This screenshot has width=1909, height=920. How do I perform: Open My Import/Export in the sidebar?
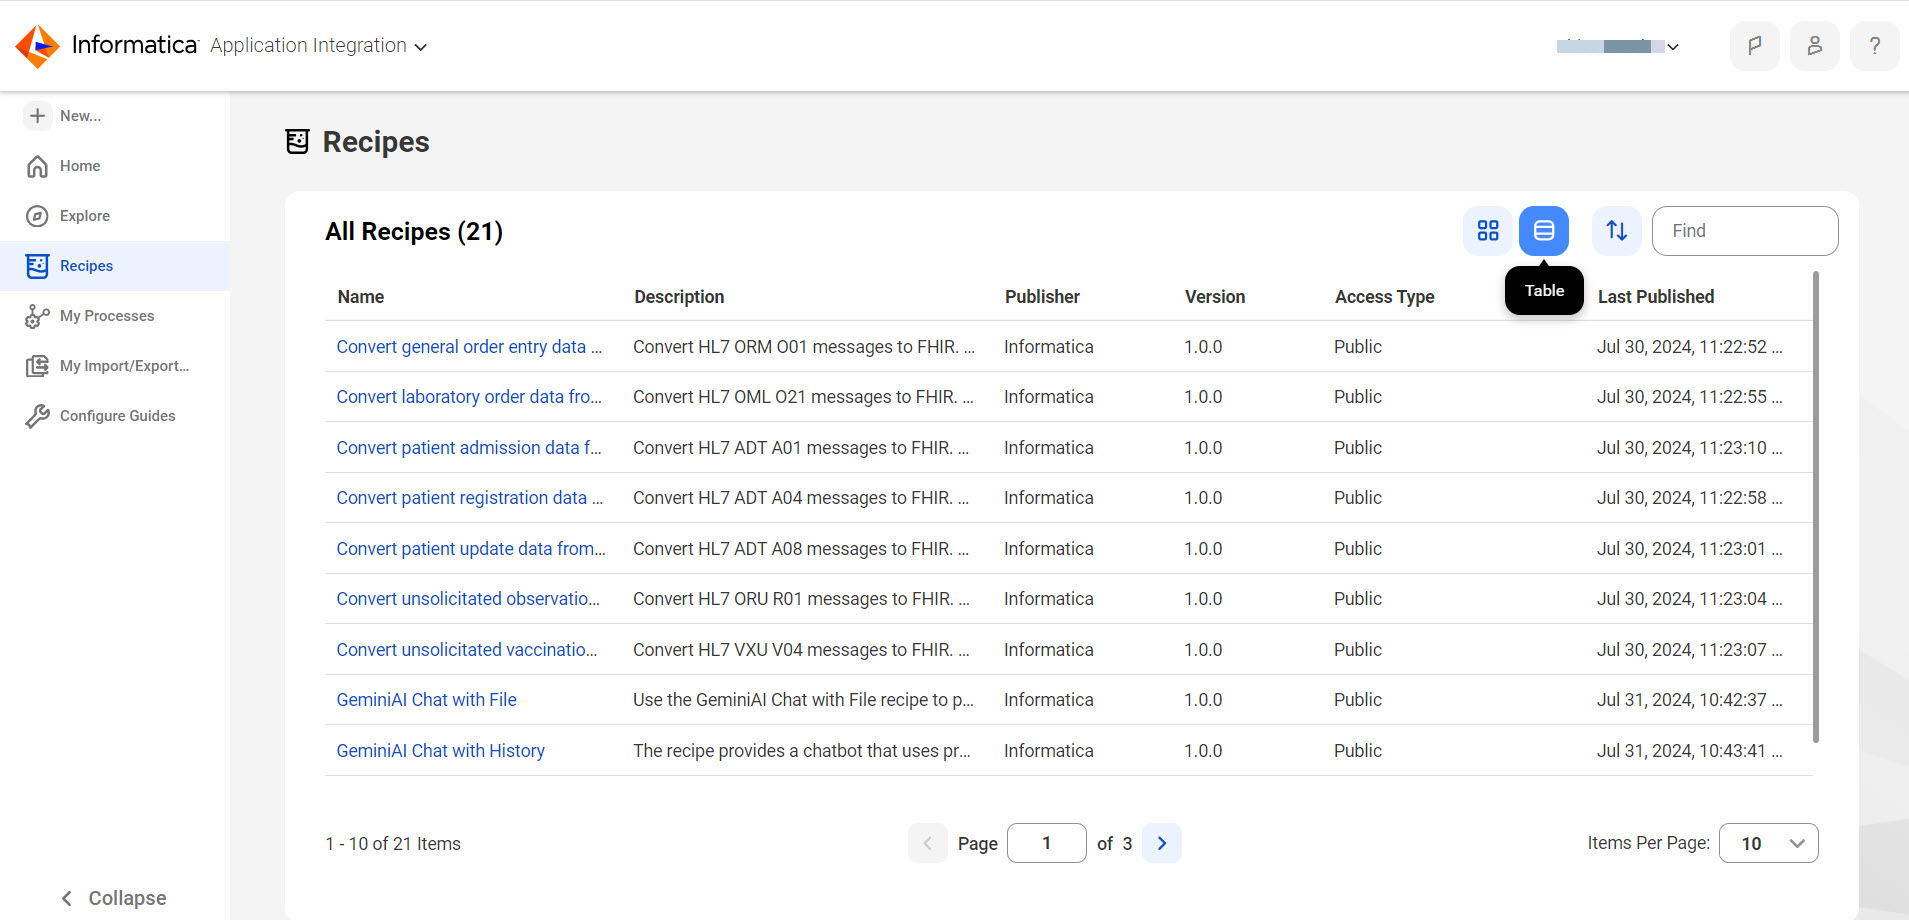[115, 366]
